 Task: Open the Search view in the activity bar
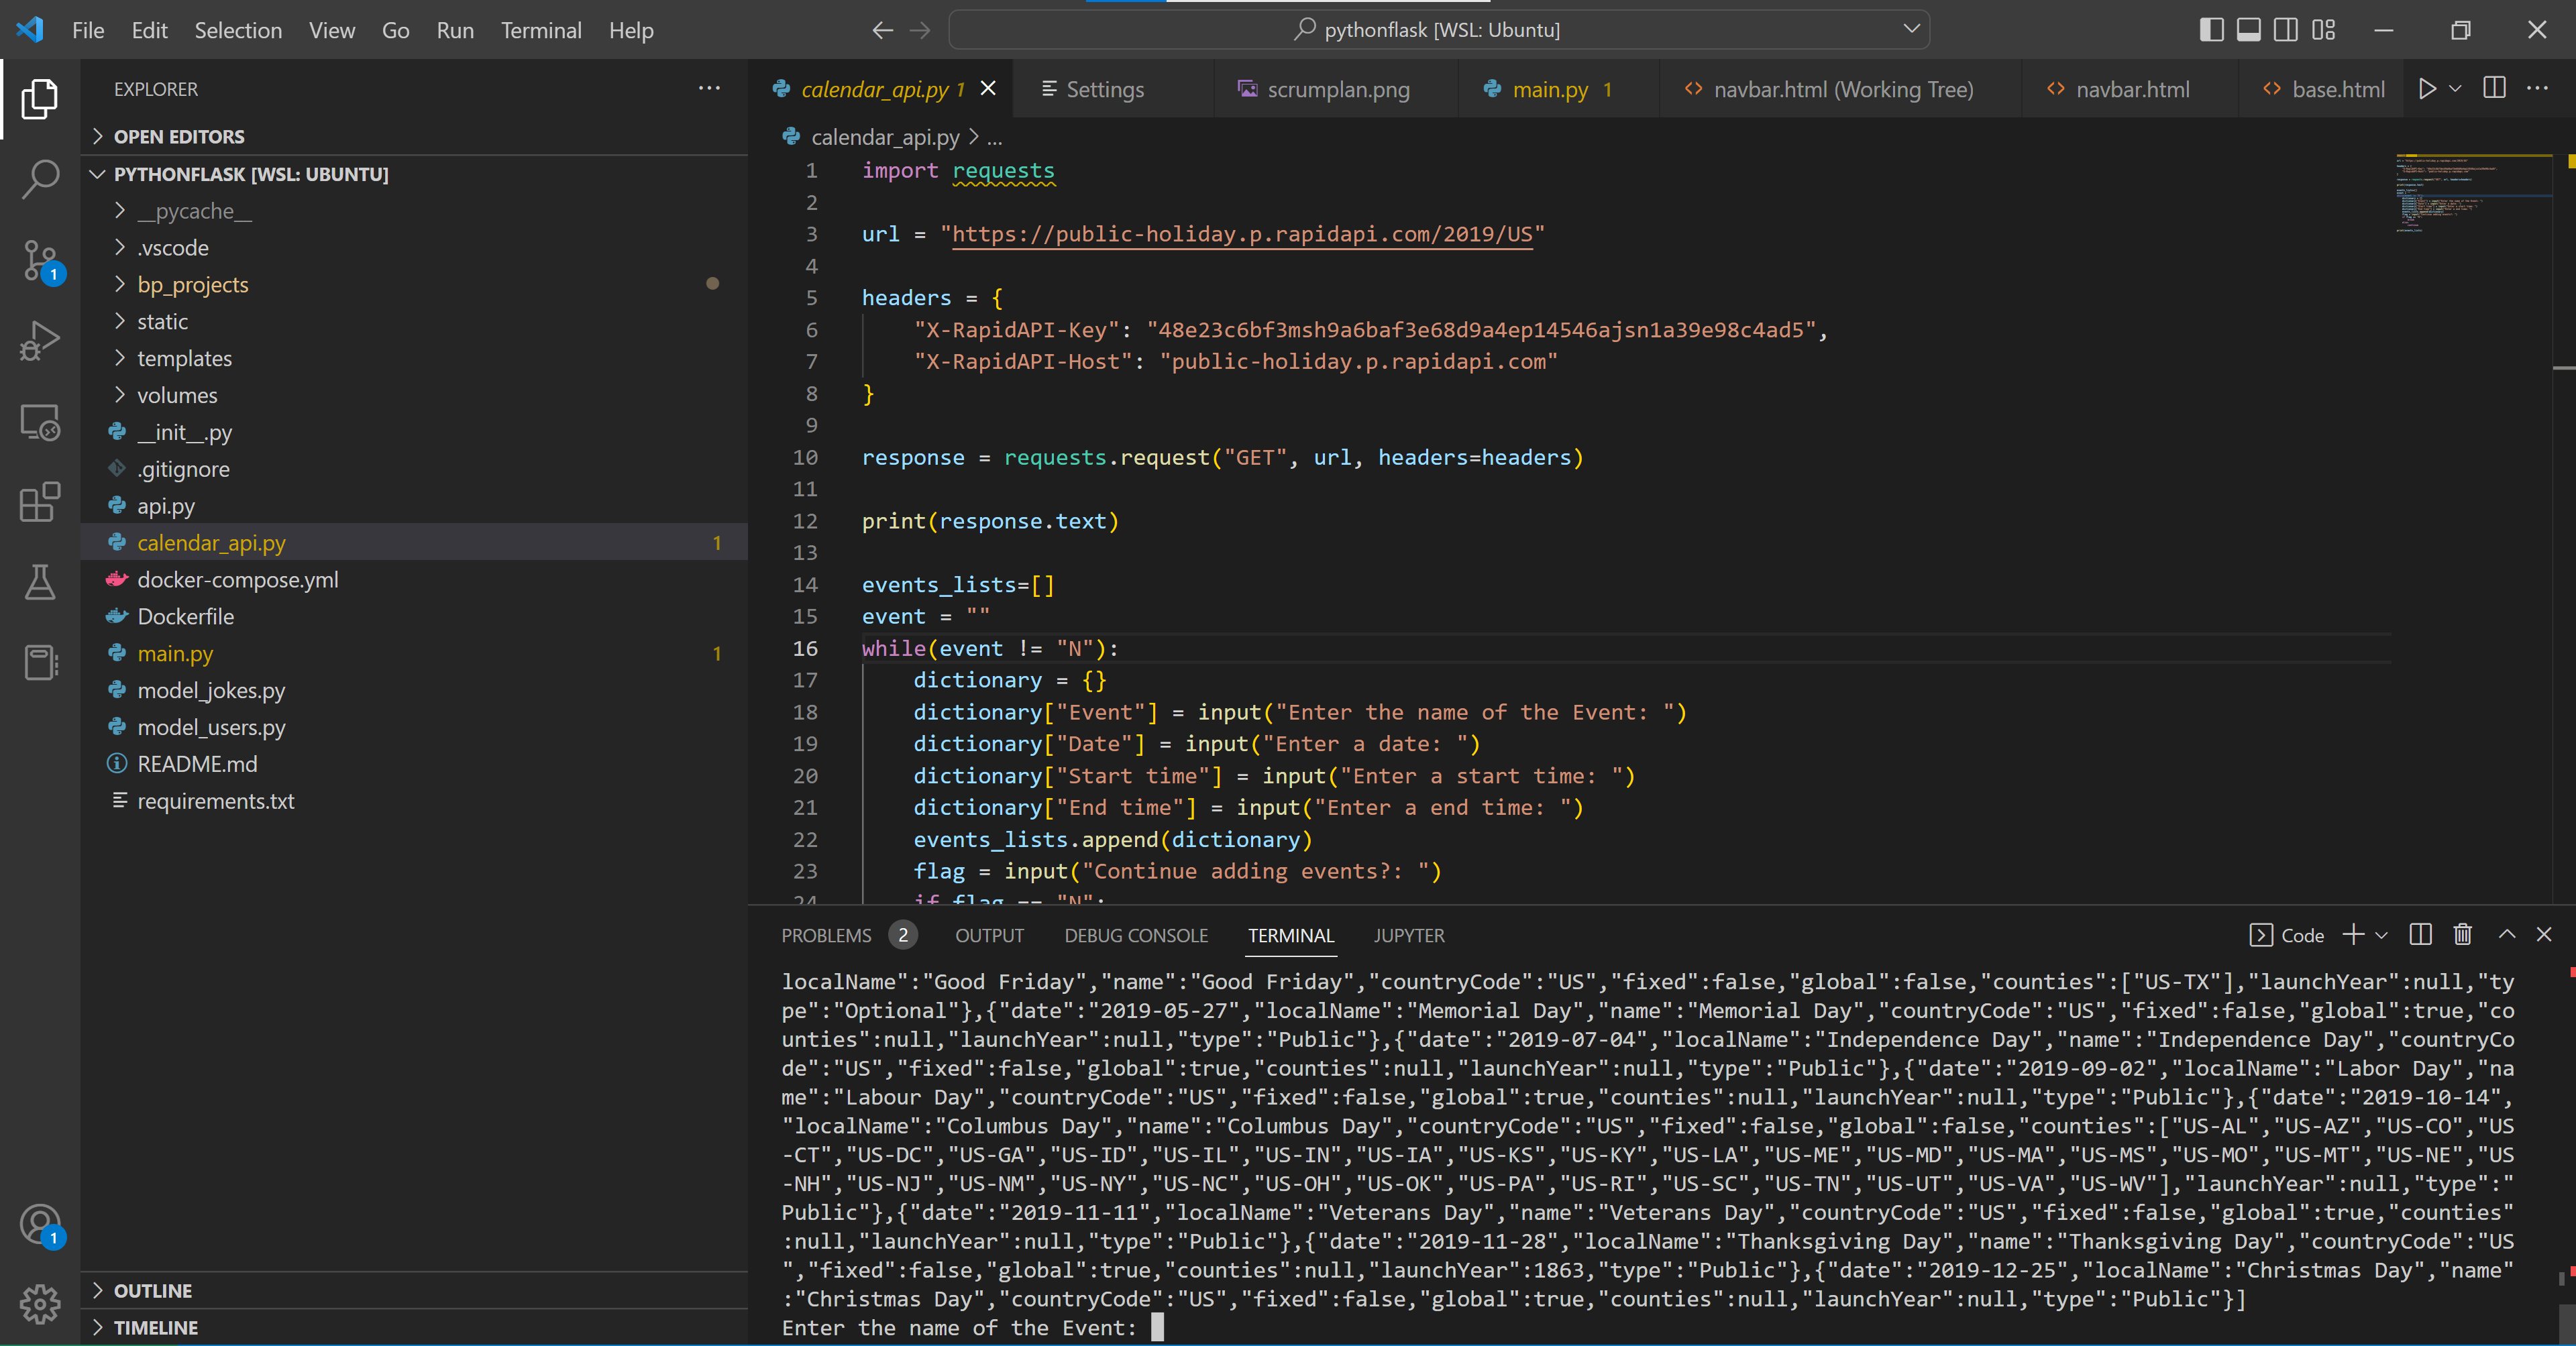click(39, 178)
